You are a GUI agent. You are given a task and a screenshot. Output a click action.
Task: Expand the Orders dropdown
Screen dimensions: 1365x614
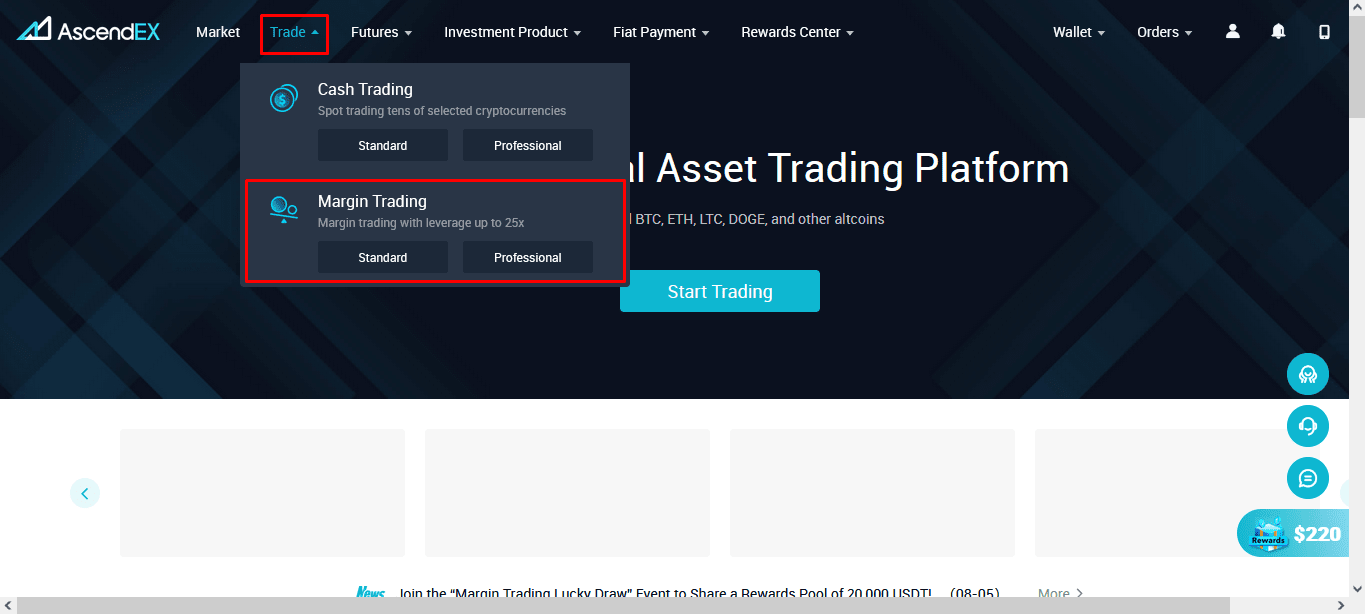[x=1164, y=32]
